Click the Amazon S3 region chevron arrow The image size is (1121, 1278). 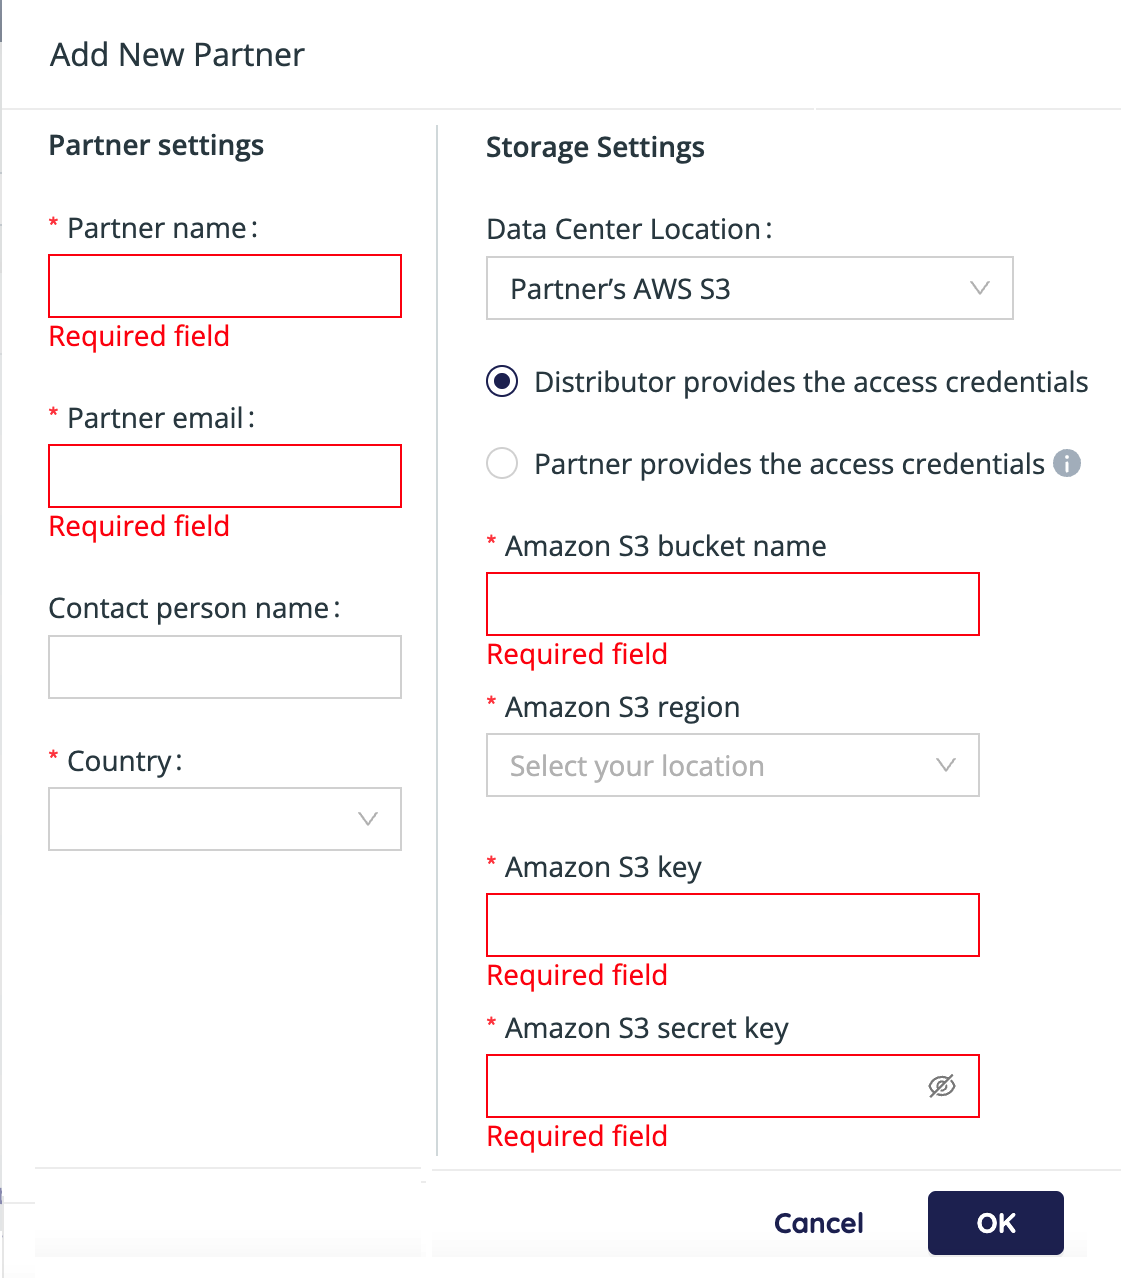click(x=946, y=765)
